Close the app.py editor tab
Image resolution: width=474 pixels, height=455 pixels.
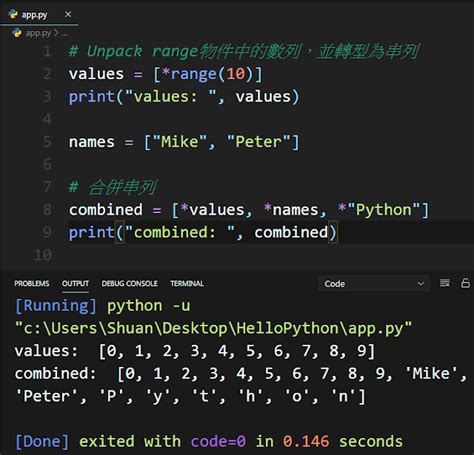coord(68,14)
